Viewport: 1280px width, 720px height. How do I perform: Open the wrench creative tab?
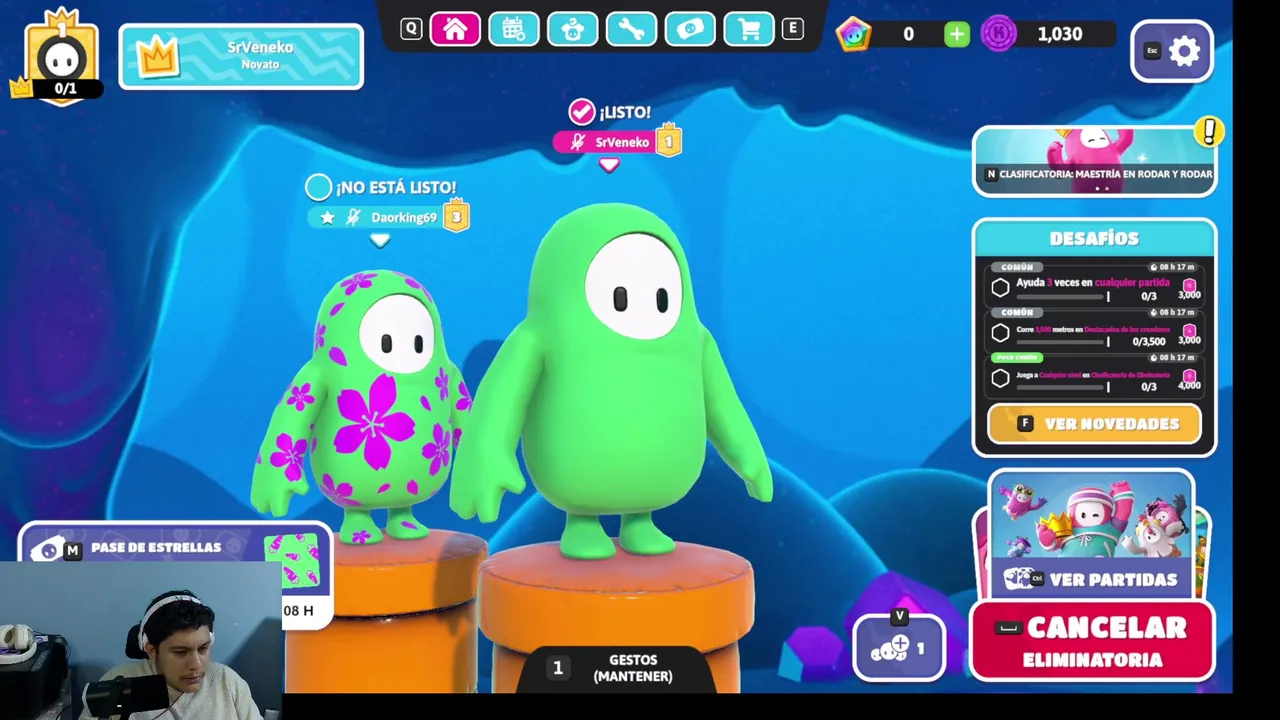point(631,29)
